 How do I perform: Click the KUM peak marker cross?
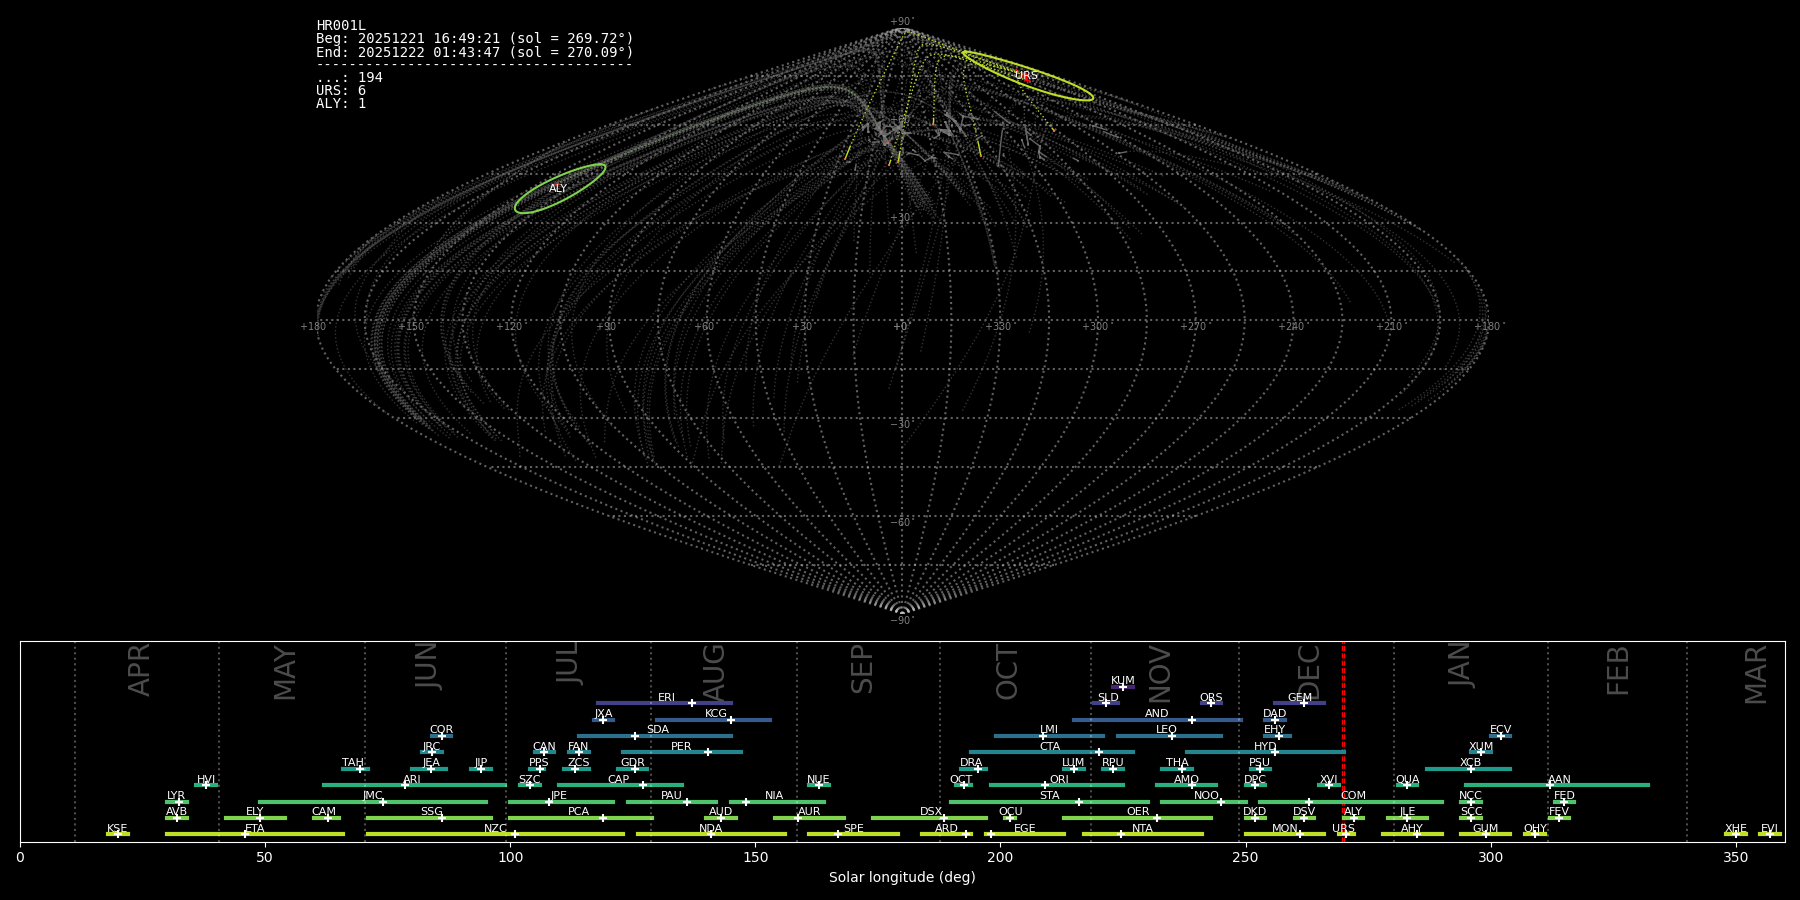1123,687
